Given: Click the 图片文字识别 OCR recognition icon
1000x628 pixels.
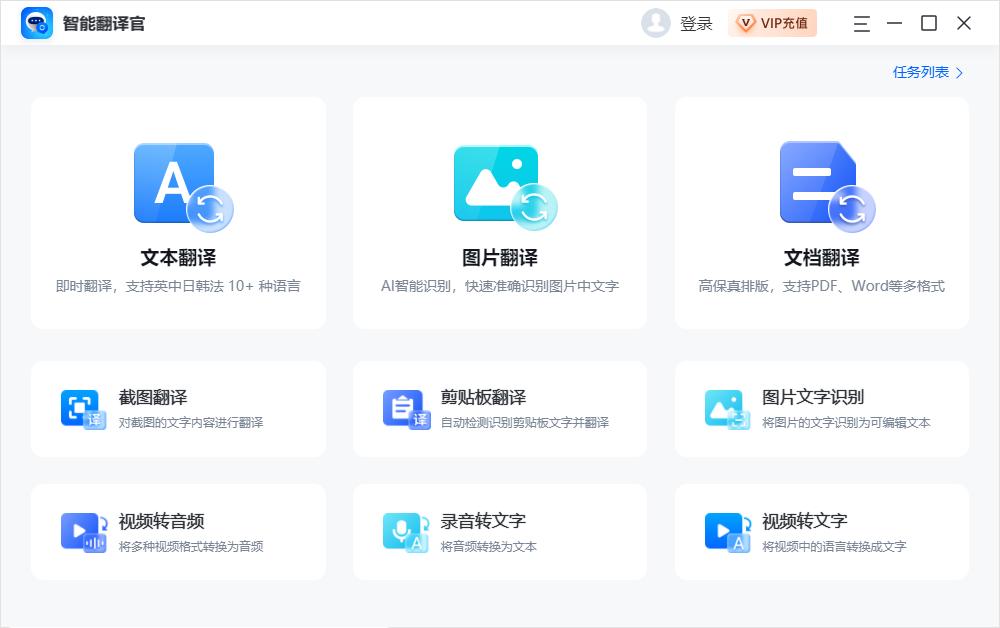Looking at the screenshot, I should [726, 408].
